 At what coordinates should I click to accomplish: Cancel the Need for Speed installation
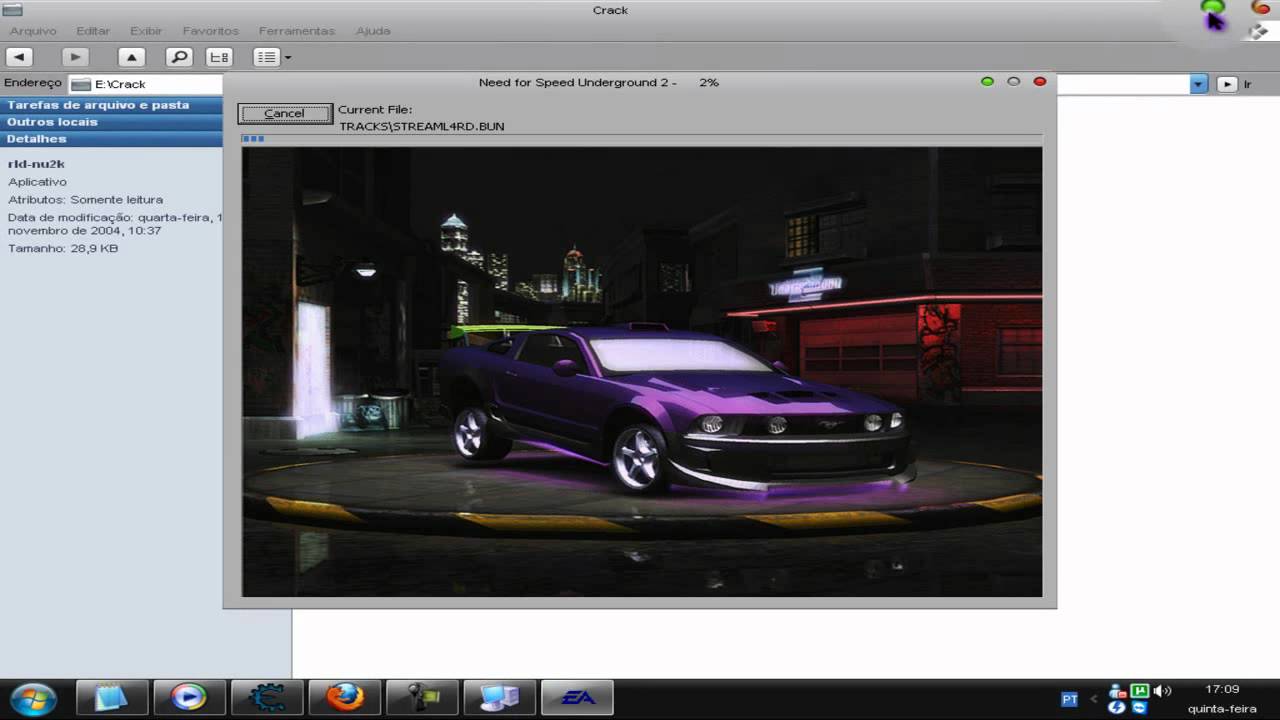[284, 113]
